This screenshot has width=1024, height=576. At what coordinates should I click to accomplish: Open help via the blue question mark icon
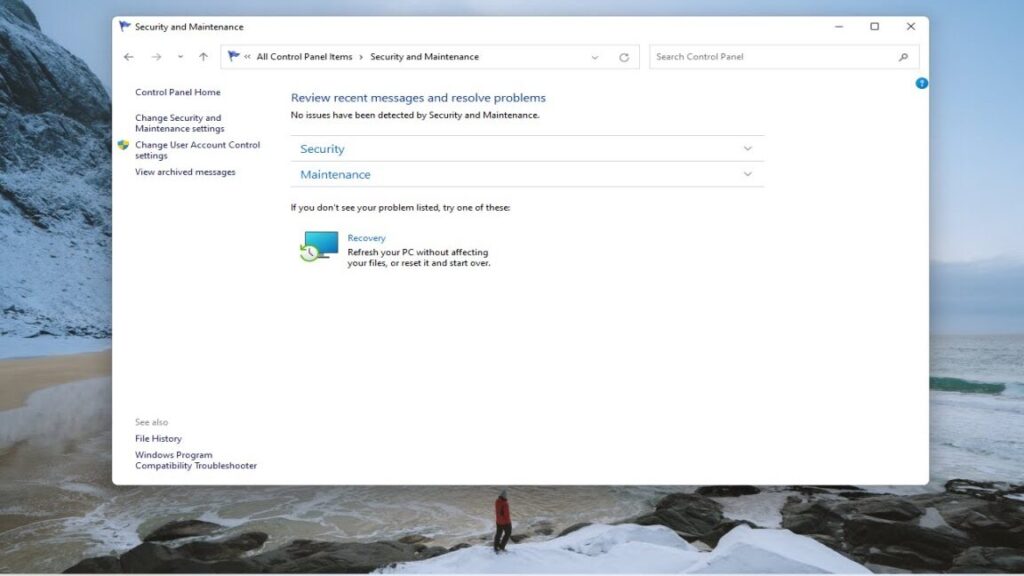coord(921,84)
